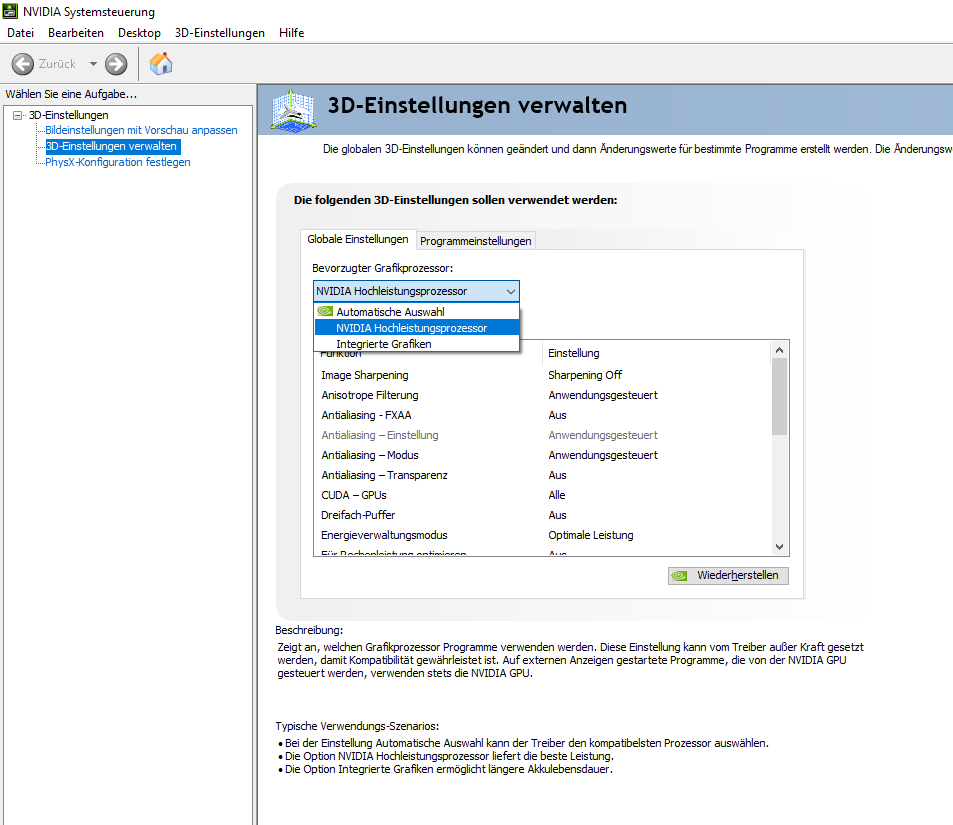Open the 3D-Einstellungen menu
The height and width of the screenshot is (825, 953).
pyautogui.click(x=219, y=33)
